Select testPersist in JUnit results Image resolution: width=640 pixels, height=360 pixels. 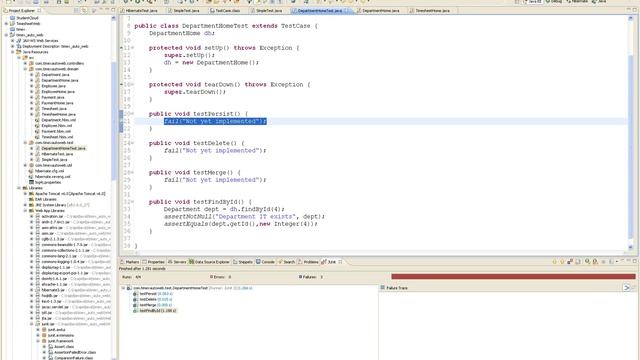coord(153,294)
